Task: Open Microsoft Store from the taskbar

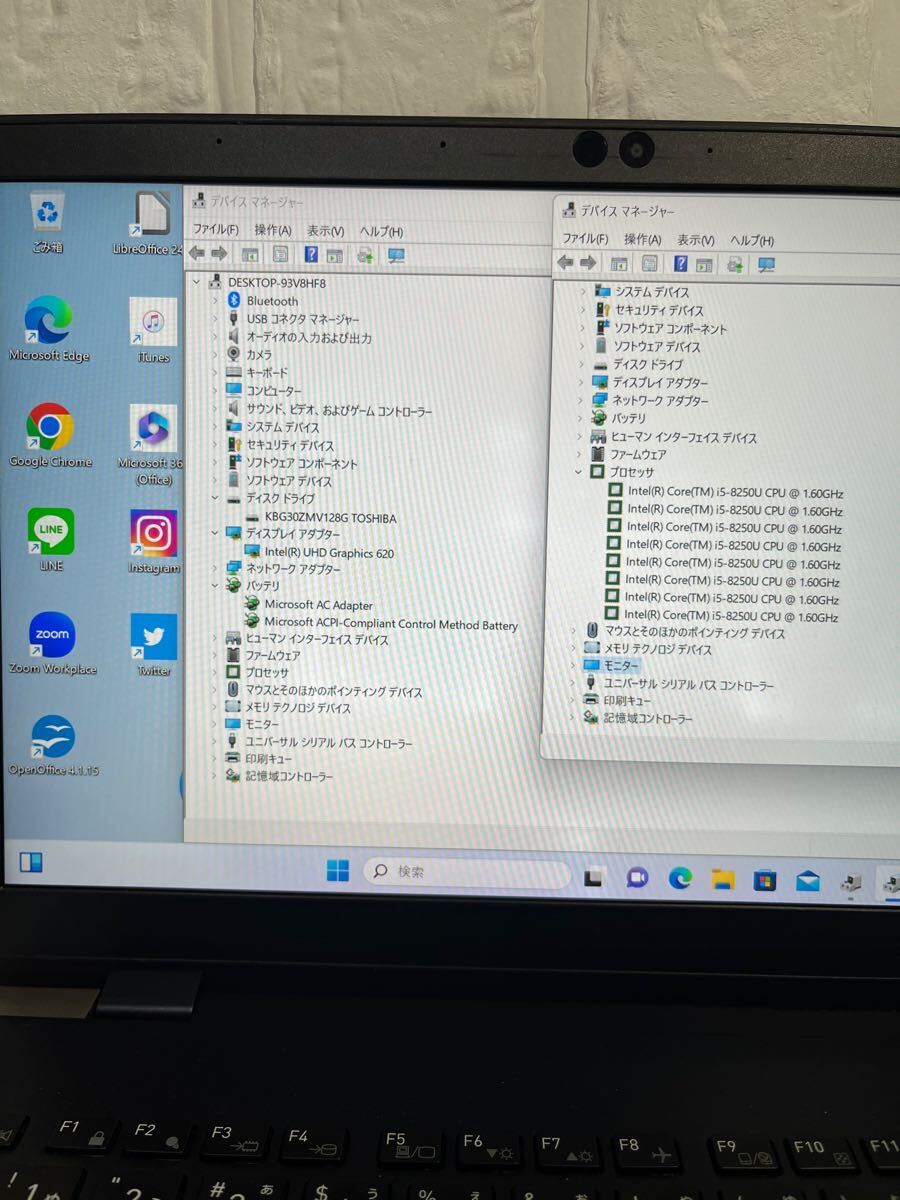Action: pyautogui.click(x=765, y=880)
